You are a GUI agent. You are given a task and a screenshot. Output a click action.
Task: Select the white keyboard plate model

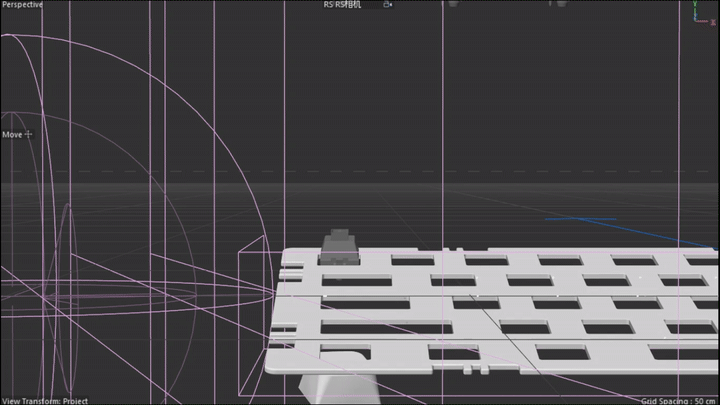[491, 310]
